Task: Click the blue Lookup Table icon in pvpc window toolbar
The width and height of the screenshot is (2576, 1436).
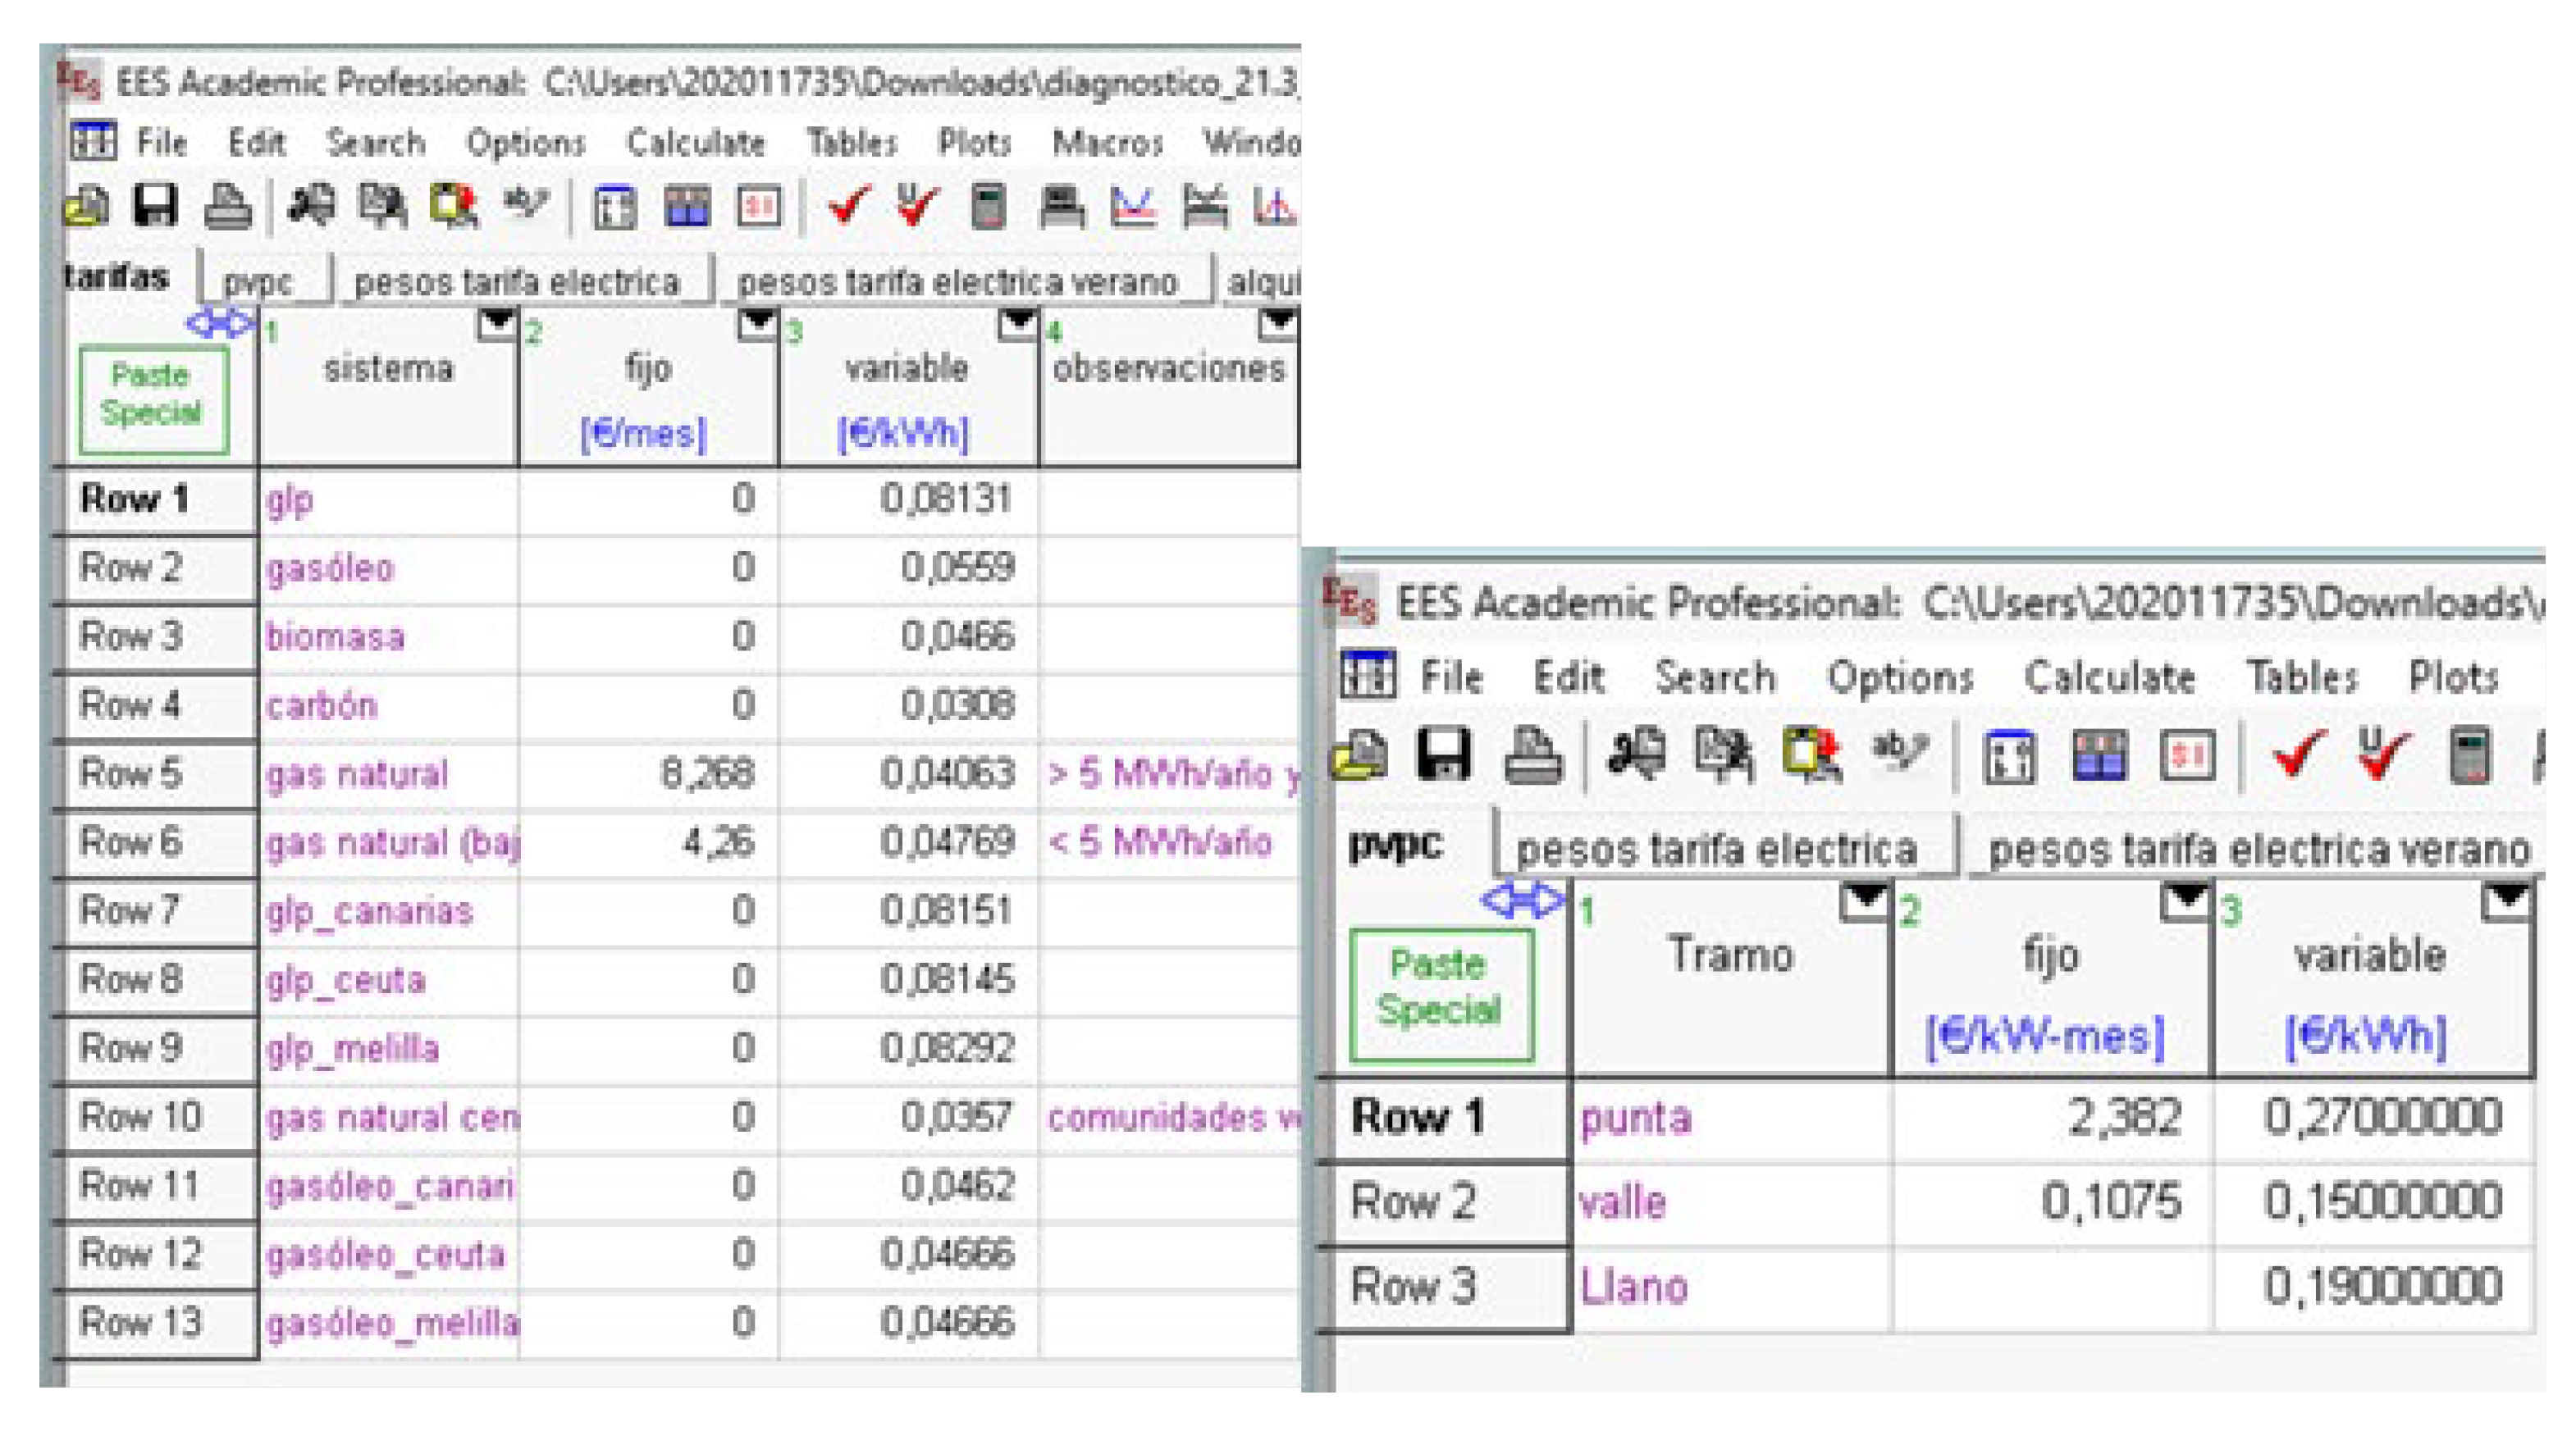Action: click(2099, 755)
